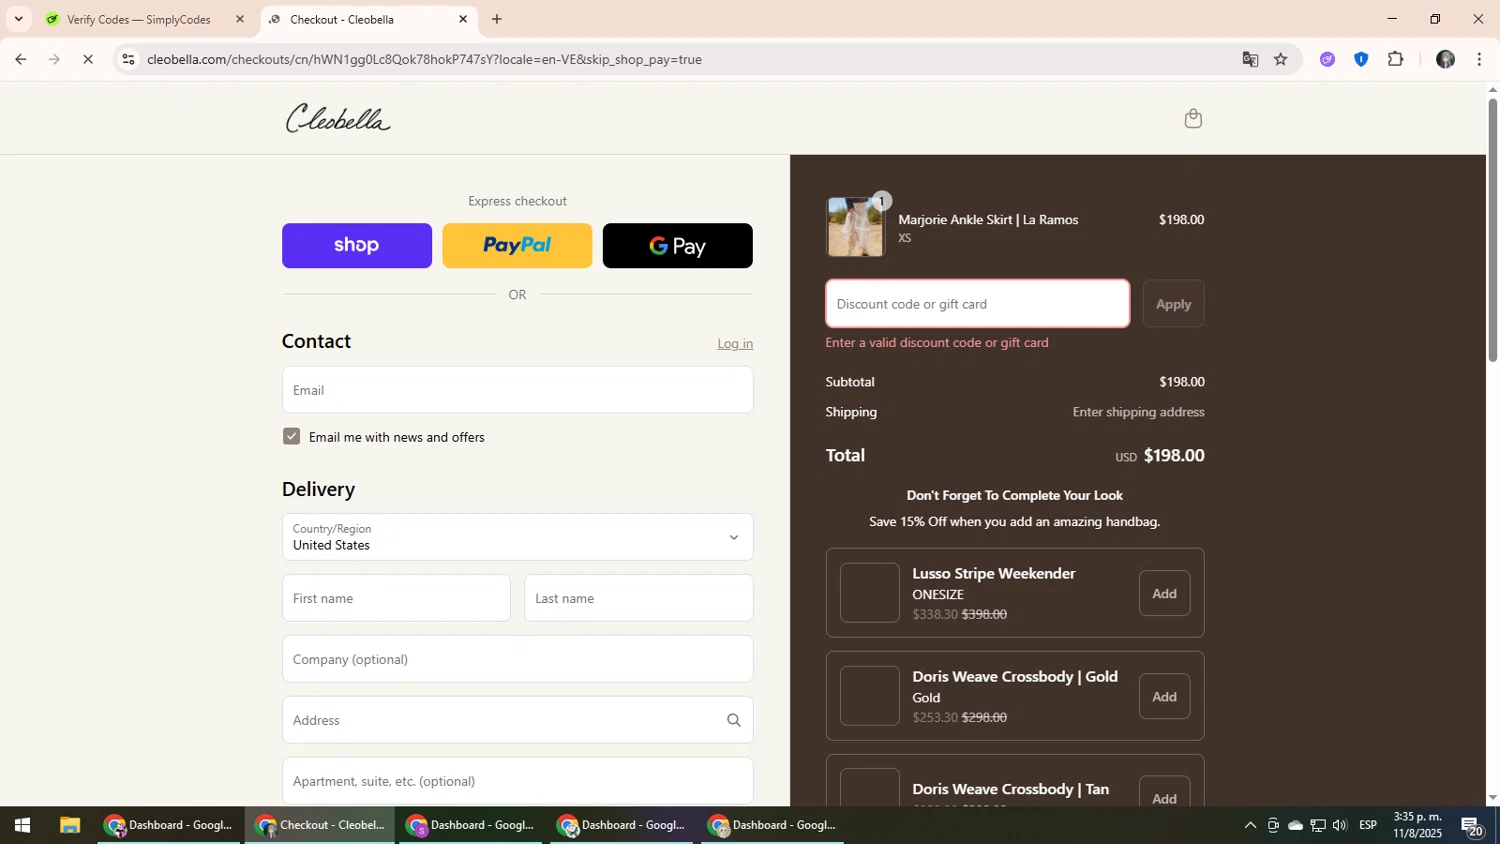Focus the Email input field
The width and height of the screenshot is (1500, 844).
coord(517,390)
